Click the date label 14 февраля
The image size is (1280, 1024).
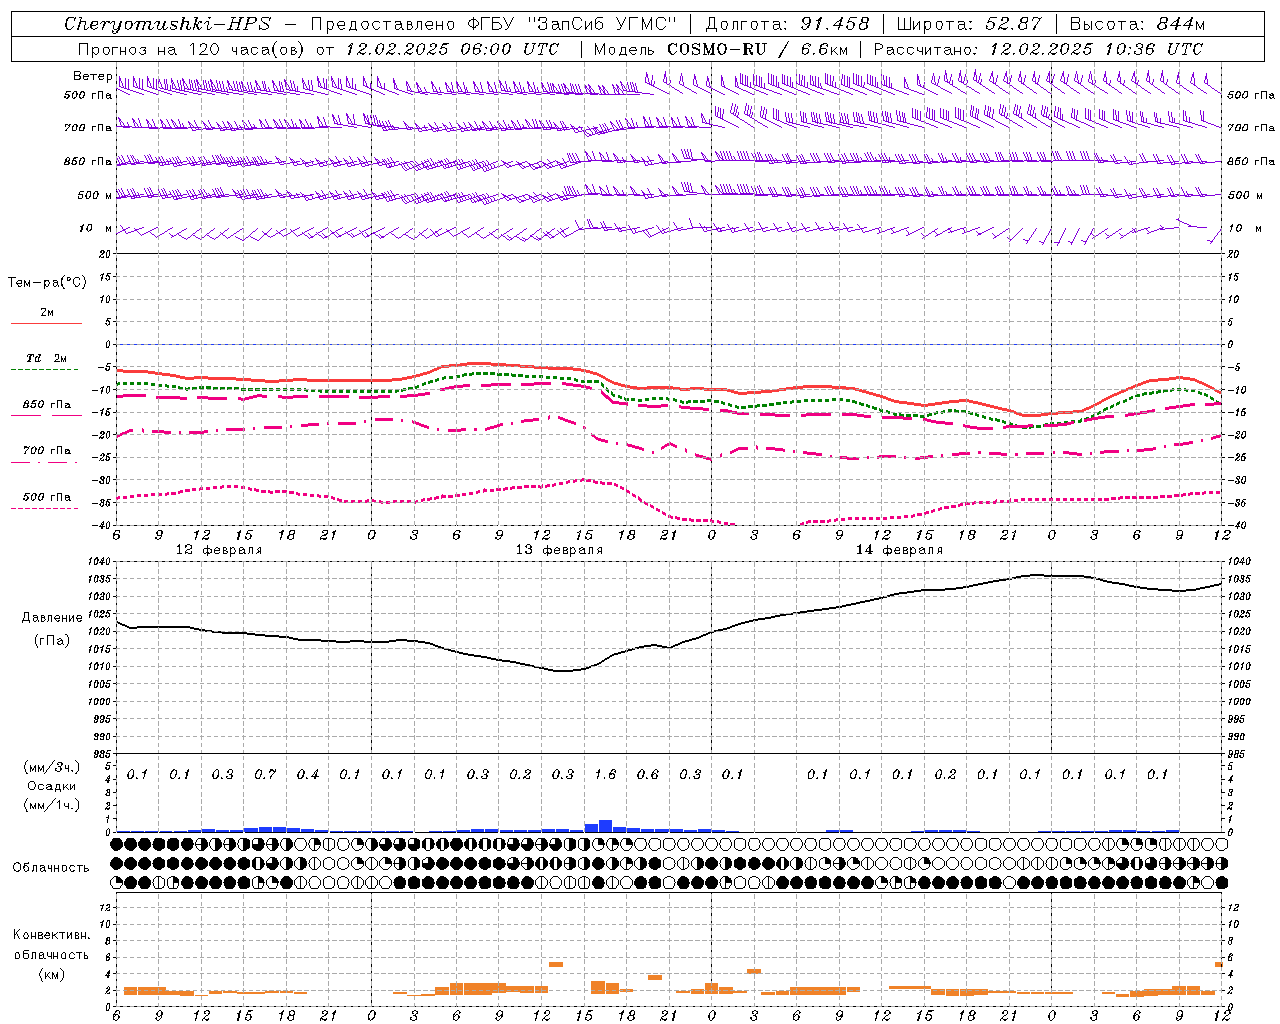[899, 550]
